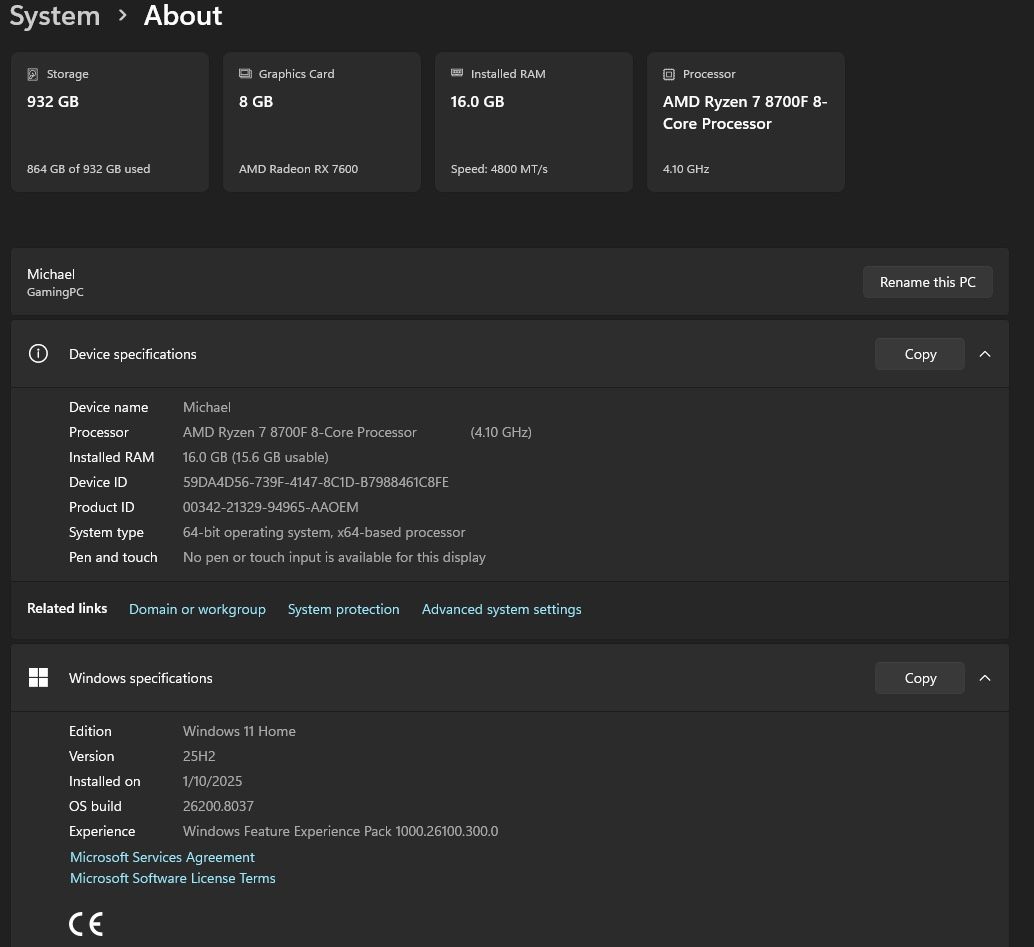The image size is (1034, 947).
Task: Open Microsoft Services Agreement link
Action: pos(162,857)
